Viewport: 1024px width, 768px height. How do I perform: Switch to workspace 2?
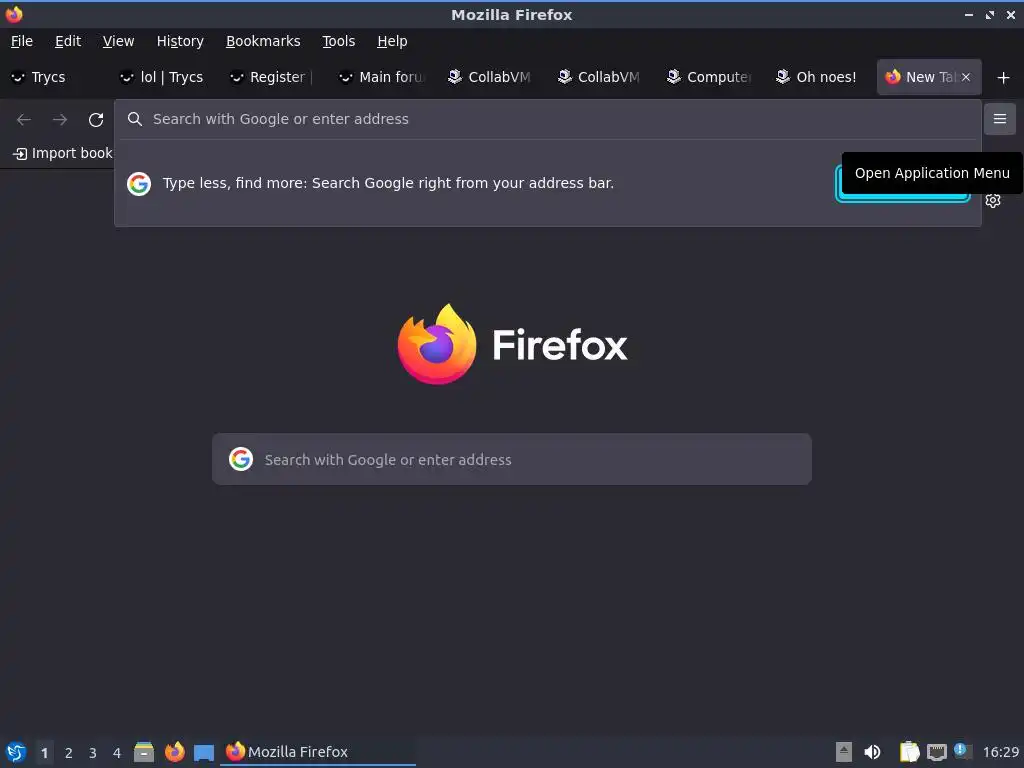[x=69, y=752]
